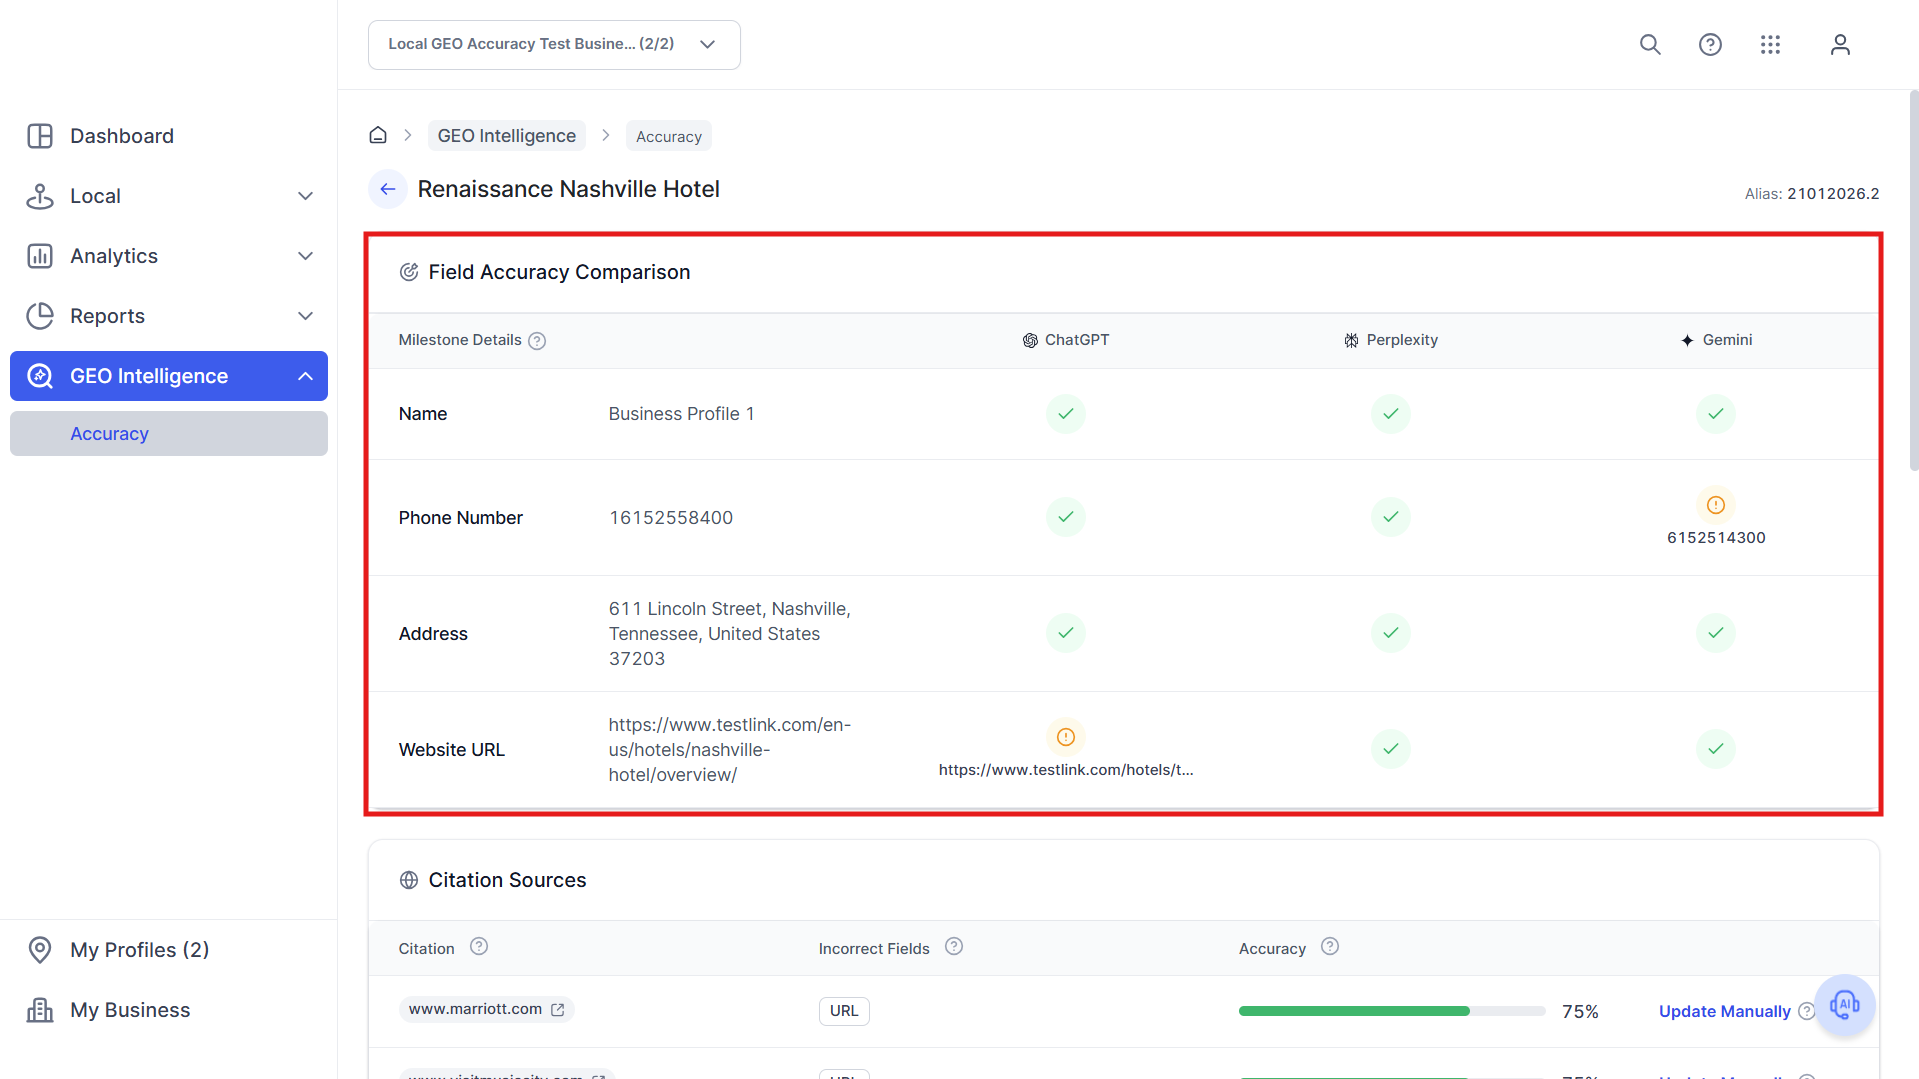Click the Reports pie chart sidebar icon
The width and height of the screenshot is (1919, 1079).
pos(40,316)
